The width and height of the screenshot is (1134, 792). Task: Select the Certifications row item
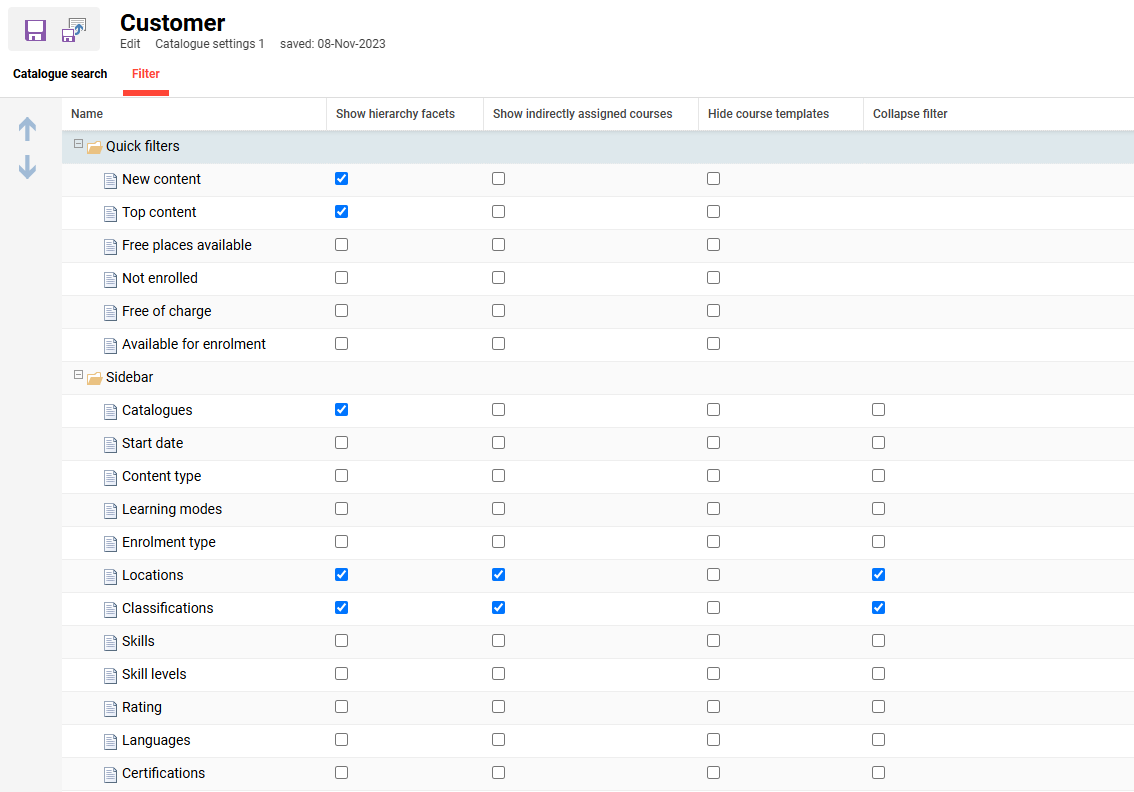tap(163, 773)
